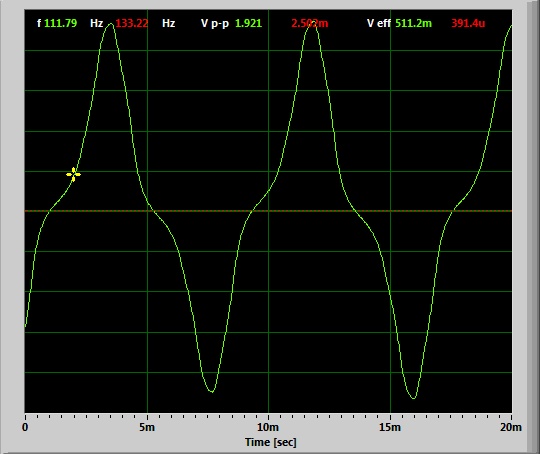Click the white Hz unit after 111.79

[96, 23]
